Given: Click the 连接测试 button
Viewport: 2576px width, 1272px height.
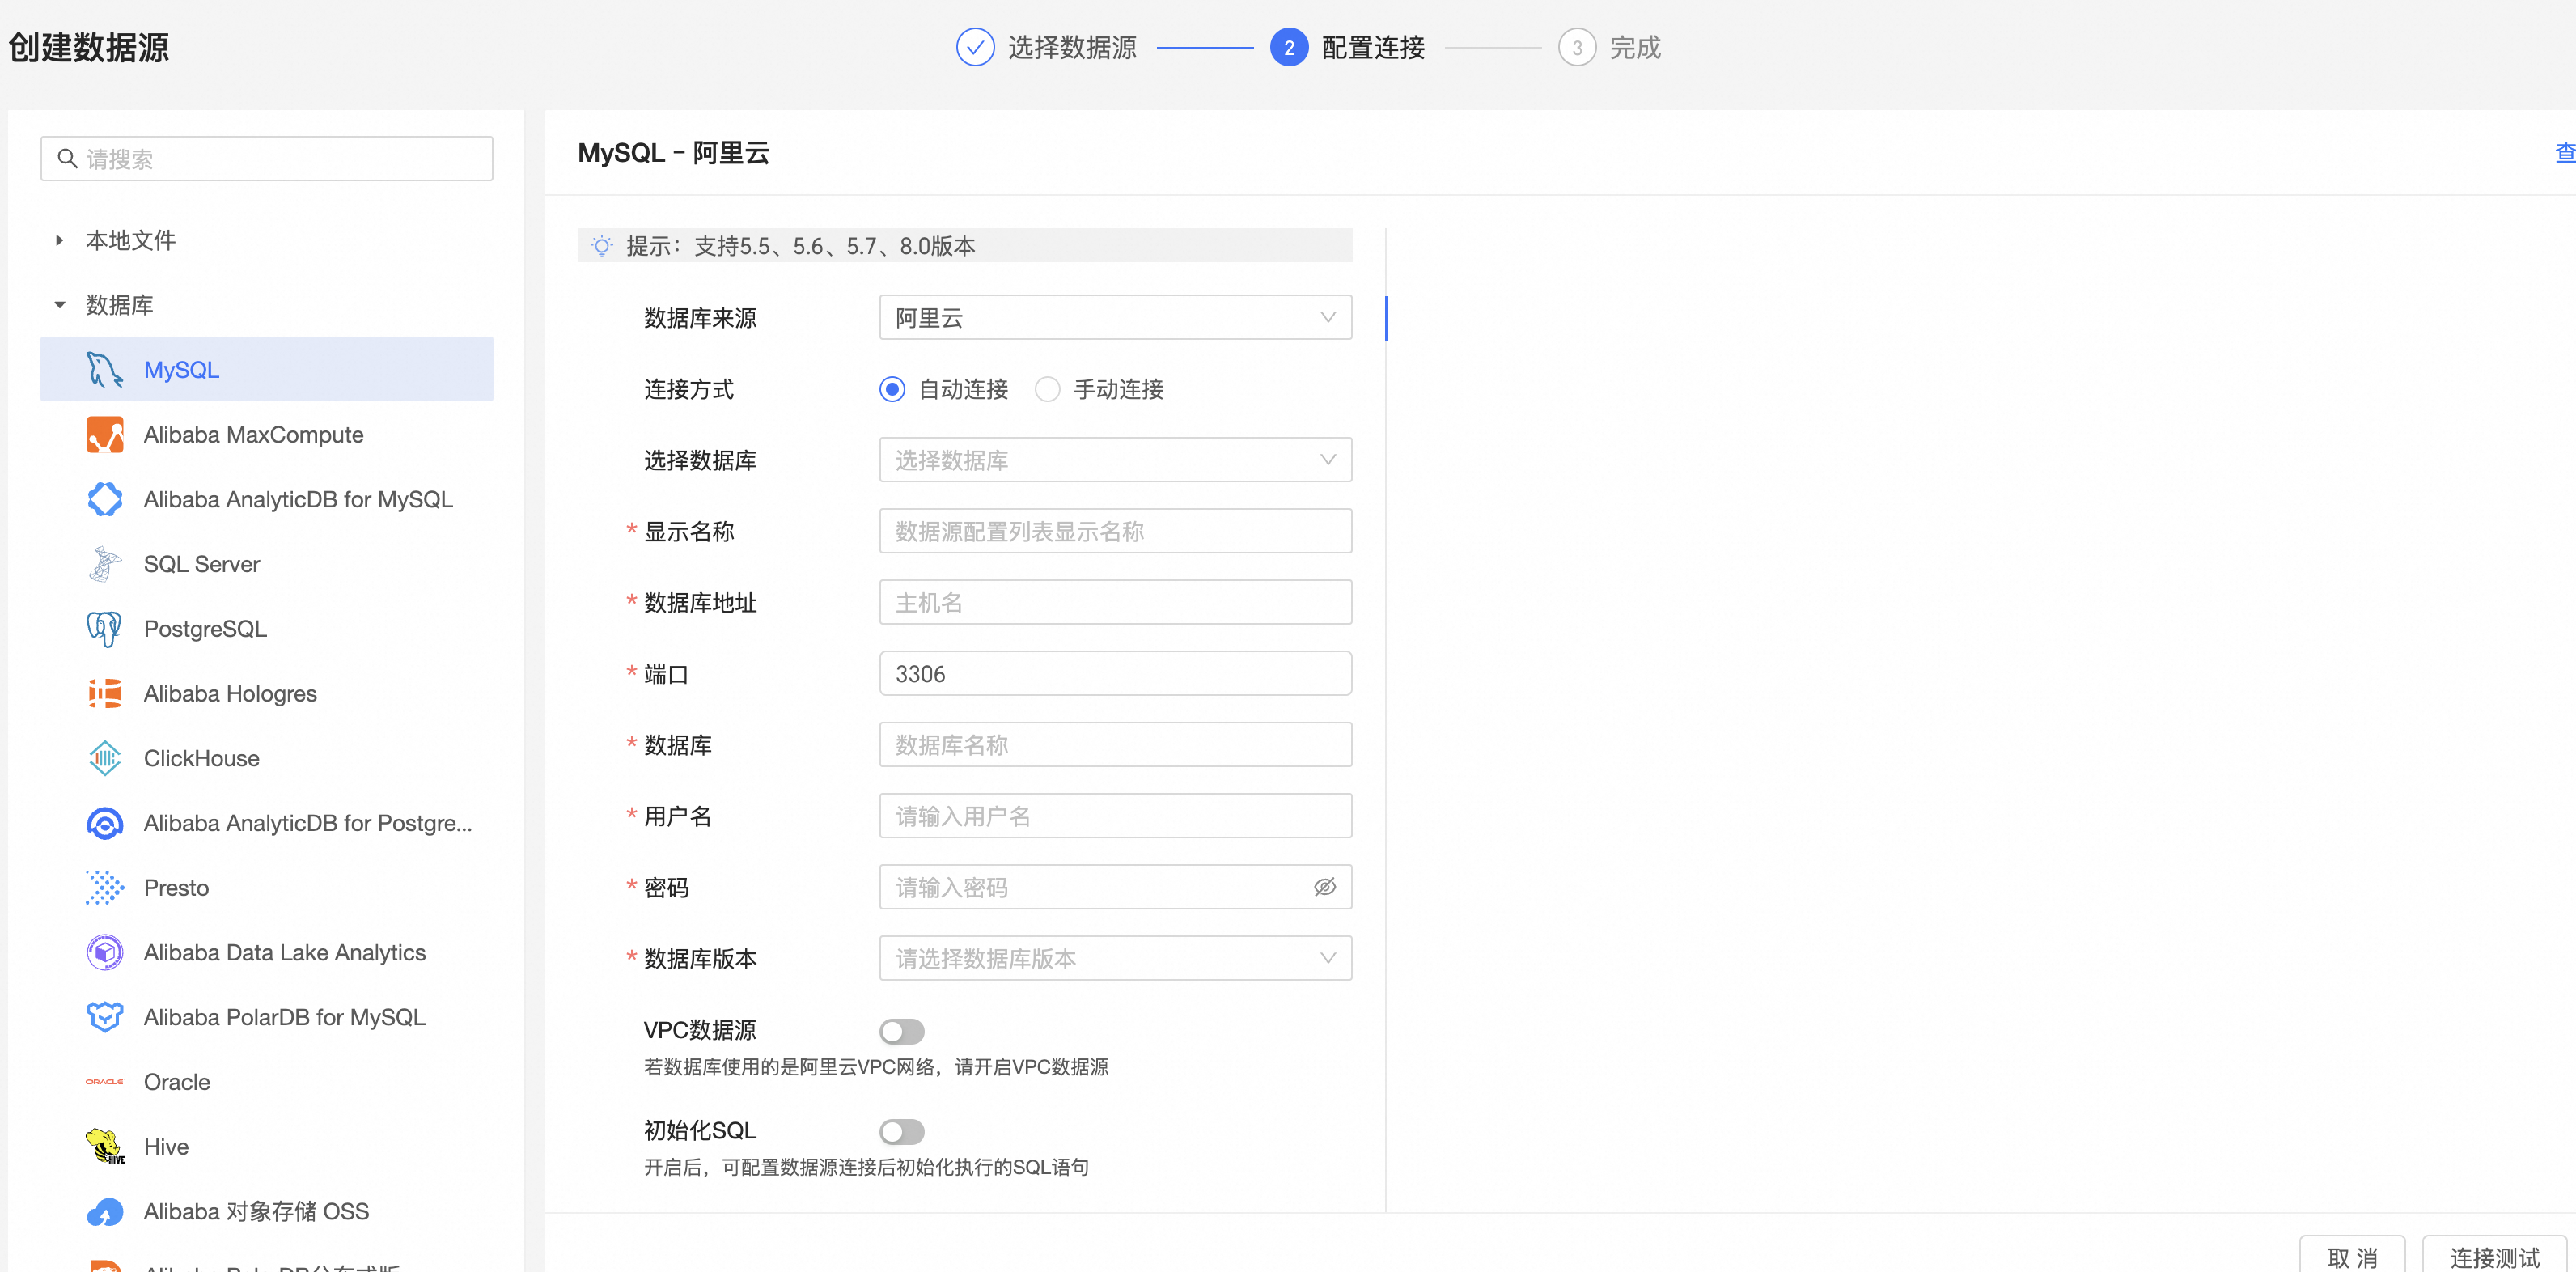Looking at the screenshot, I should (x=2494, y=1256).
